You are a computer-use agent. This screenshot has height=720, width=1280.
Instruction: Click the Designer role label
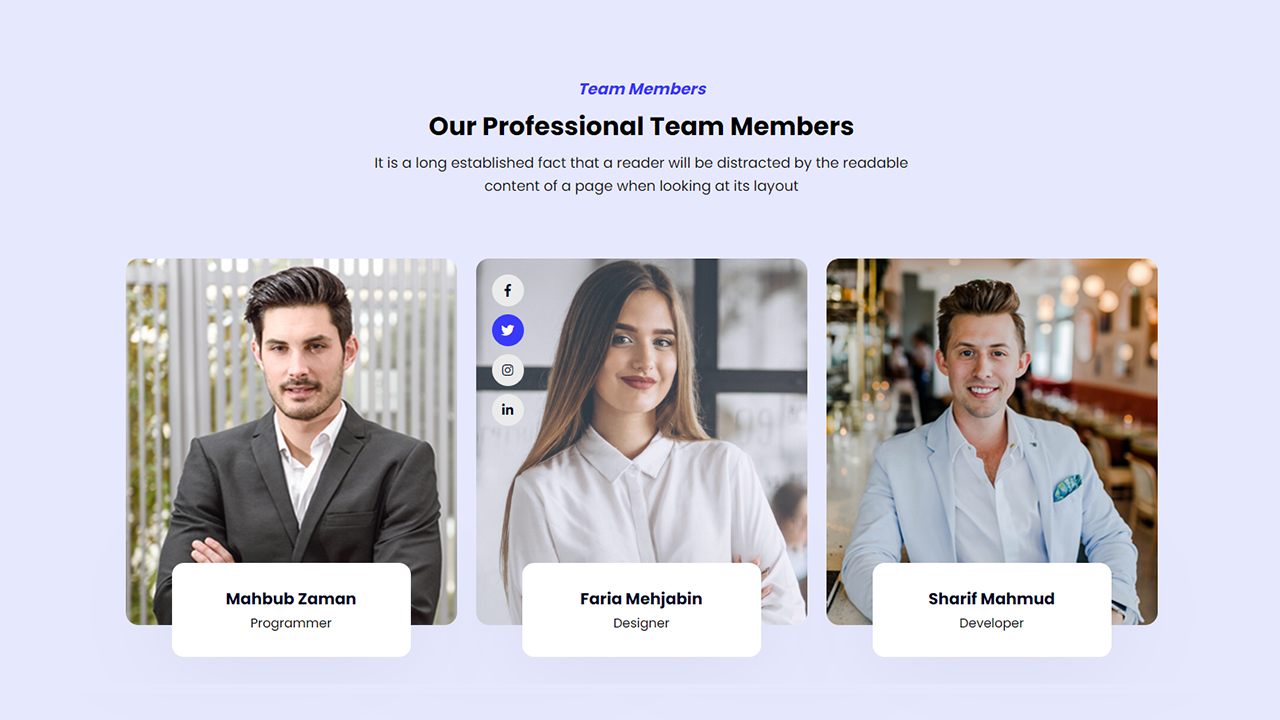[x=641, y=623]
